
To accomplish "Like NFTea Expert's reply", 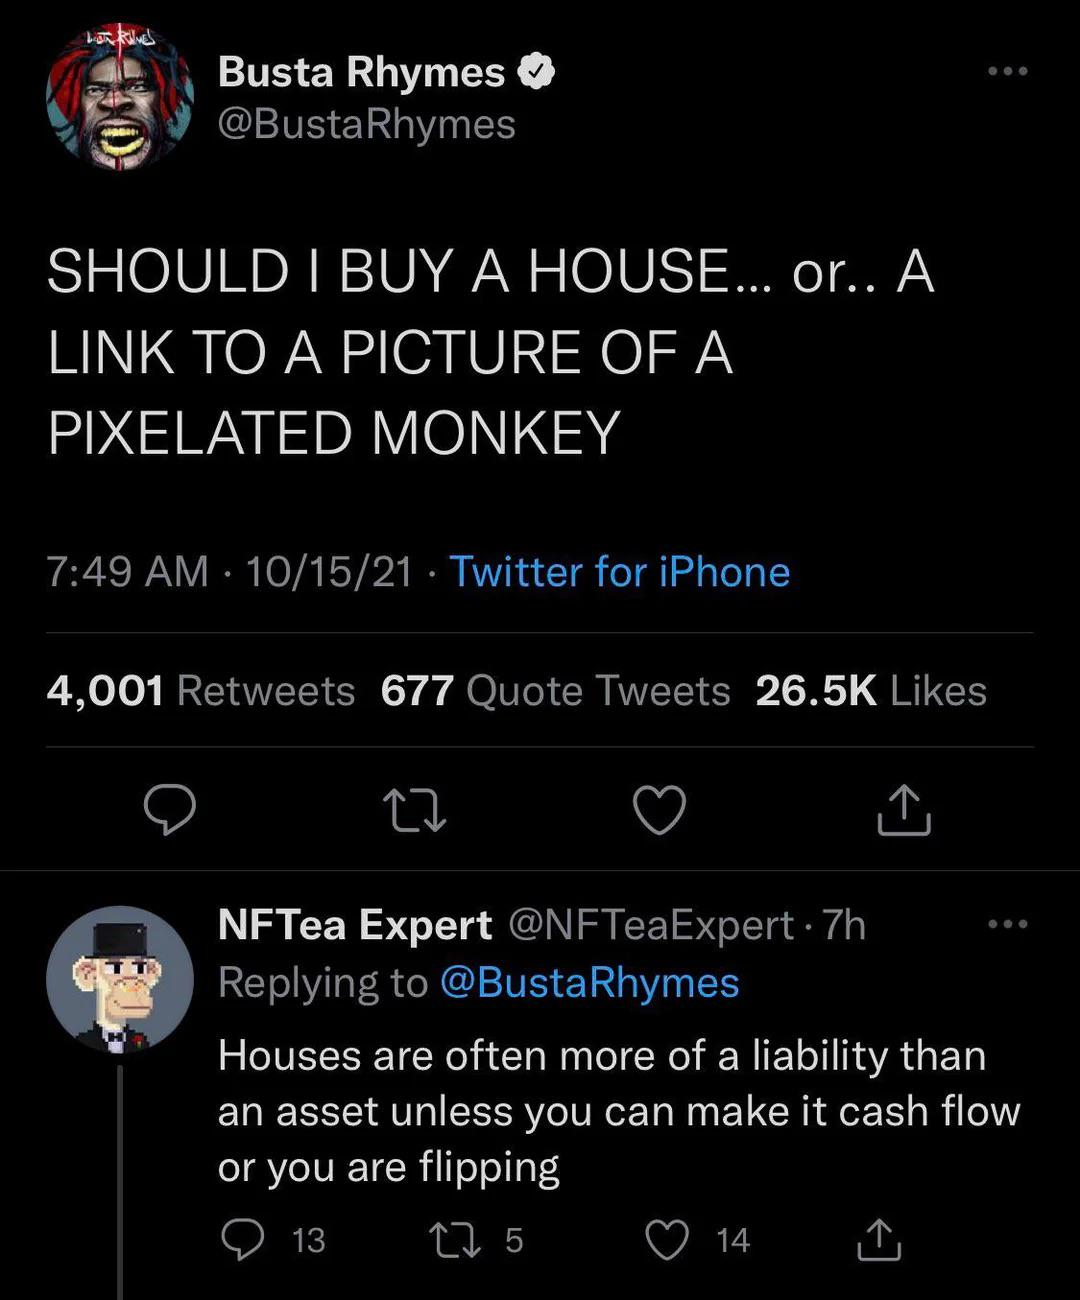I will pyautogui.click(x=667, y=1240).
